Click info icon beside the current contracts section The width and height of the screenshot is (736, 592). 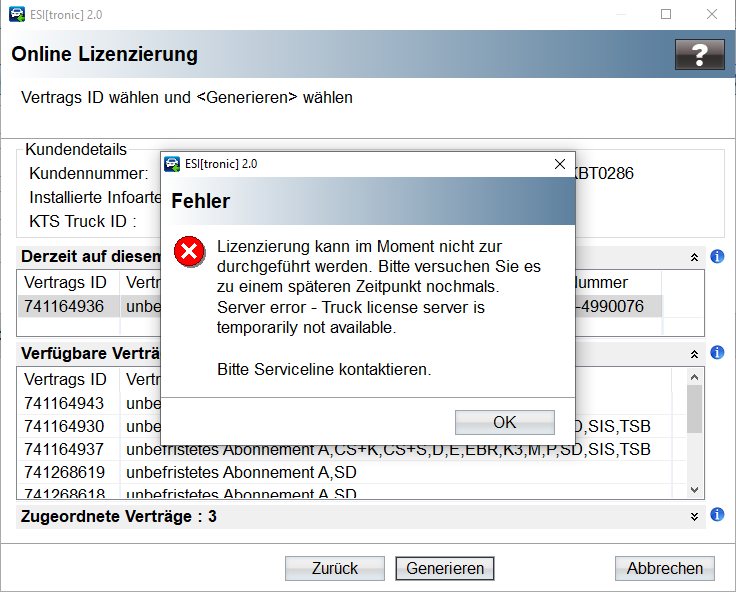(717, 257)
